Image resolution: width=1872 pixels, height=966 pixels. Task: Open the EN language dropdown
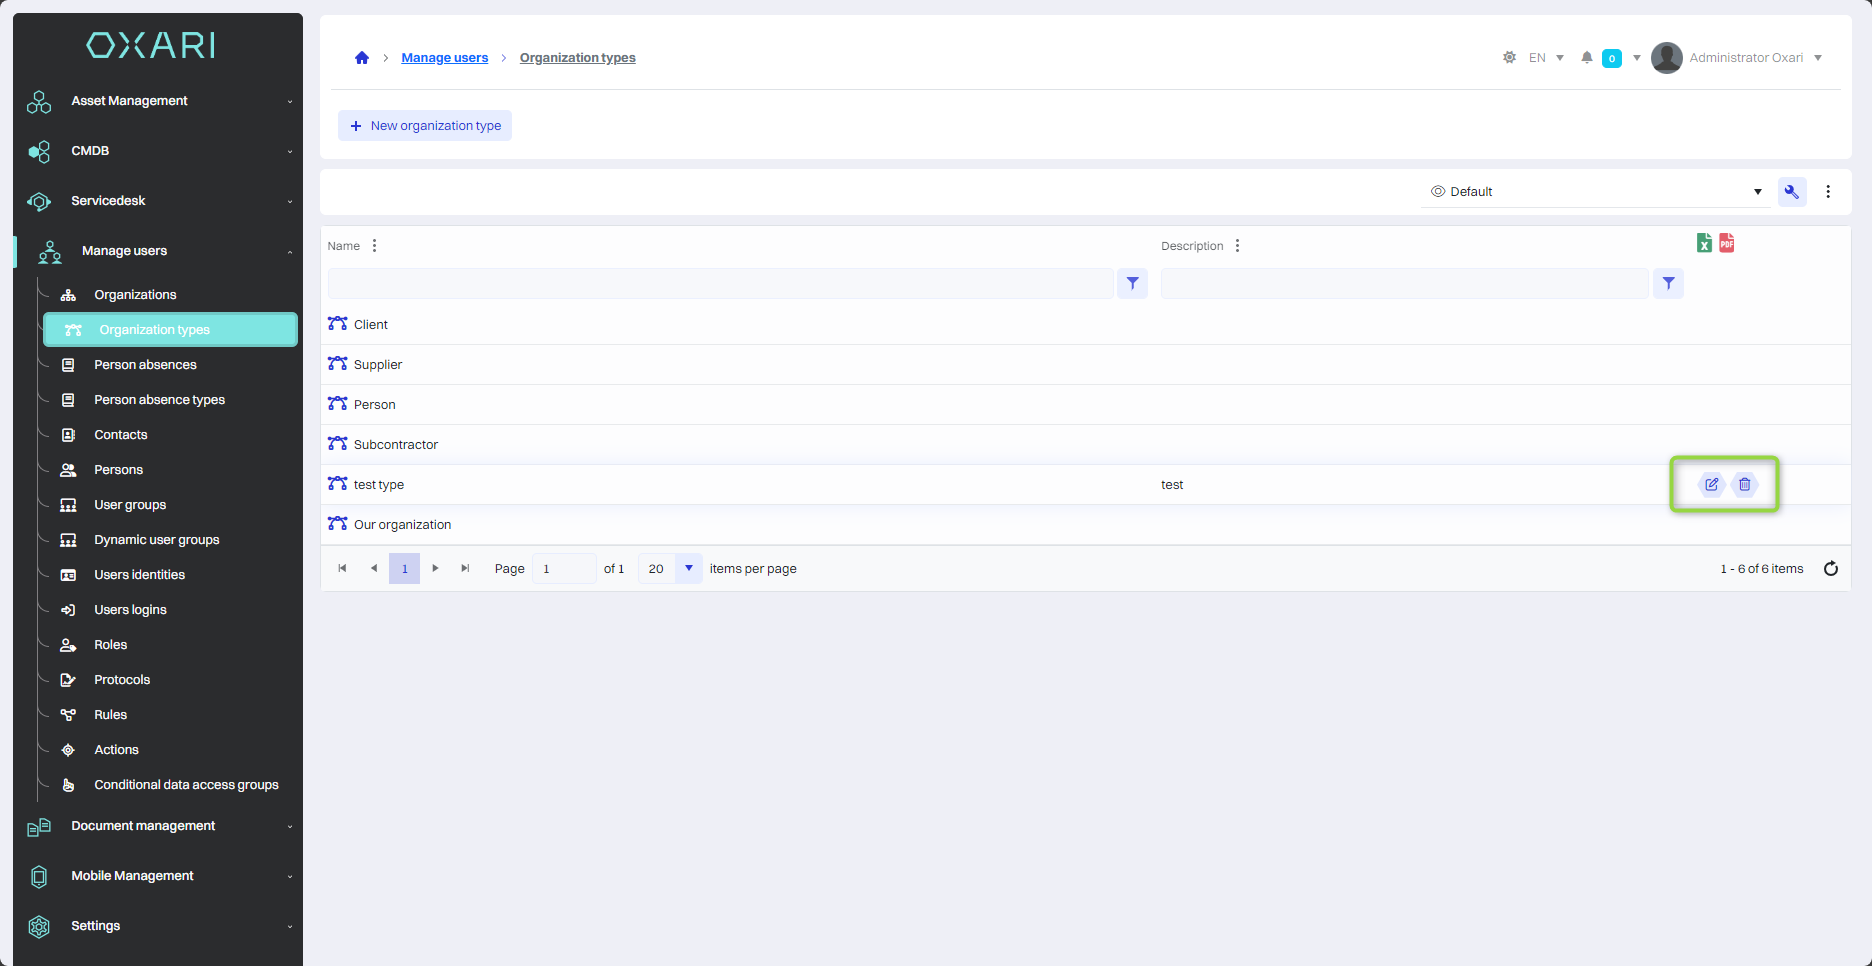[x=1546, y=58]
